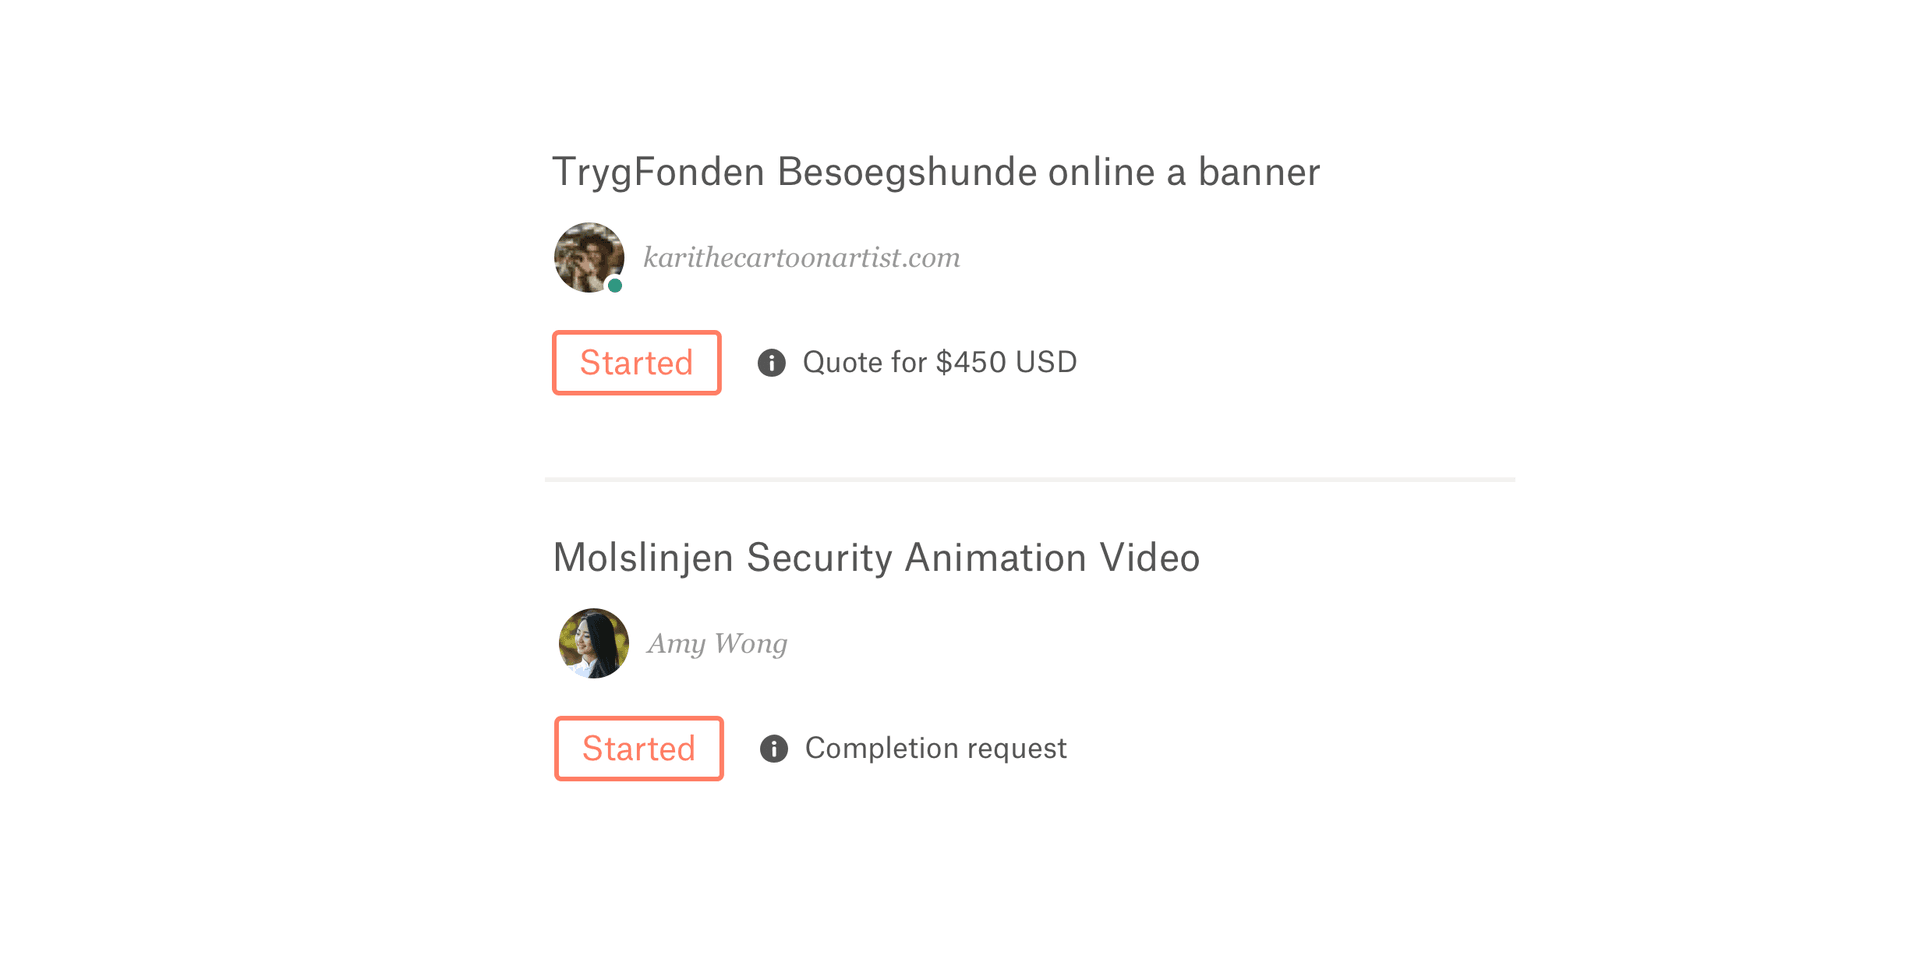
Task: View the Quote for $450 USD message
Action: [x=939, y=362]
